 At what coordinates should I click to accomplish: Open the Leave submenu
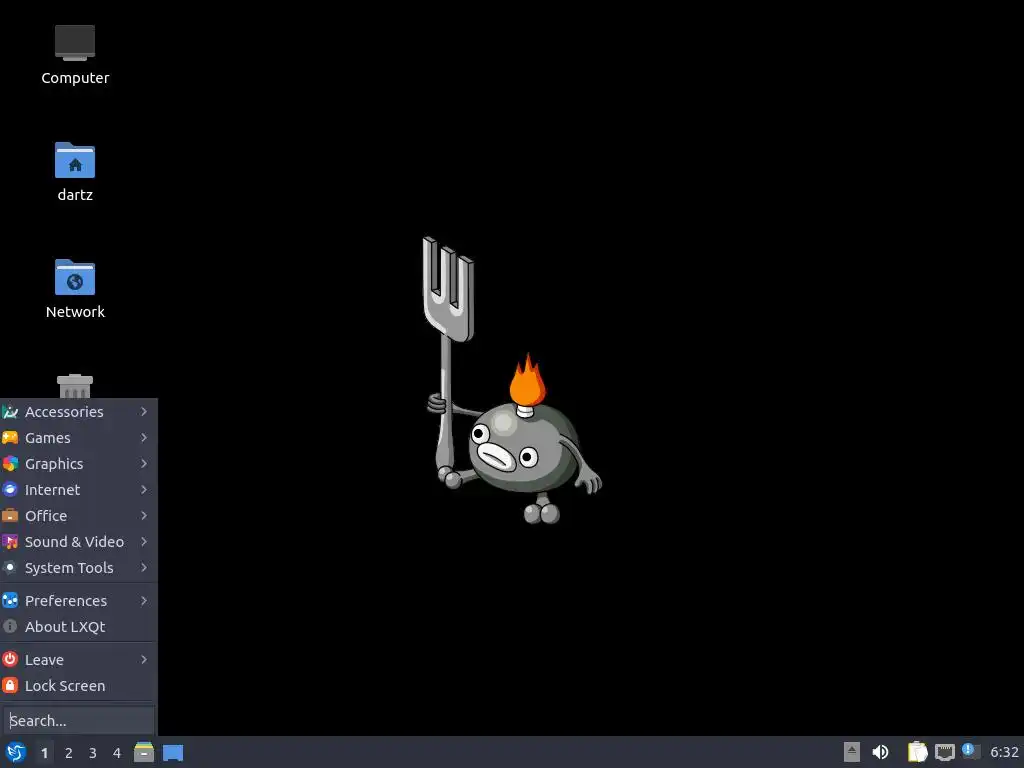coord(78,660)
